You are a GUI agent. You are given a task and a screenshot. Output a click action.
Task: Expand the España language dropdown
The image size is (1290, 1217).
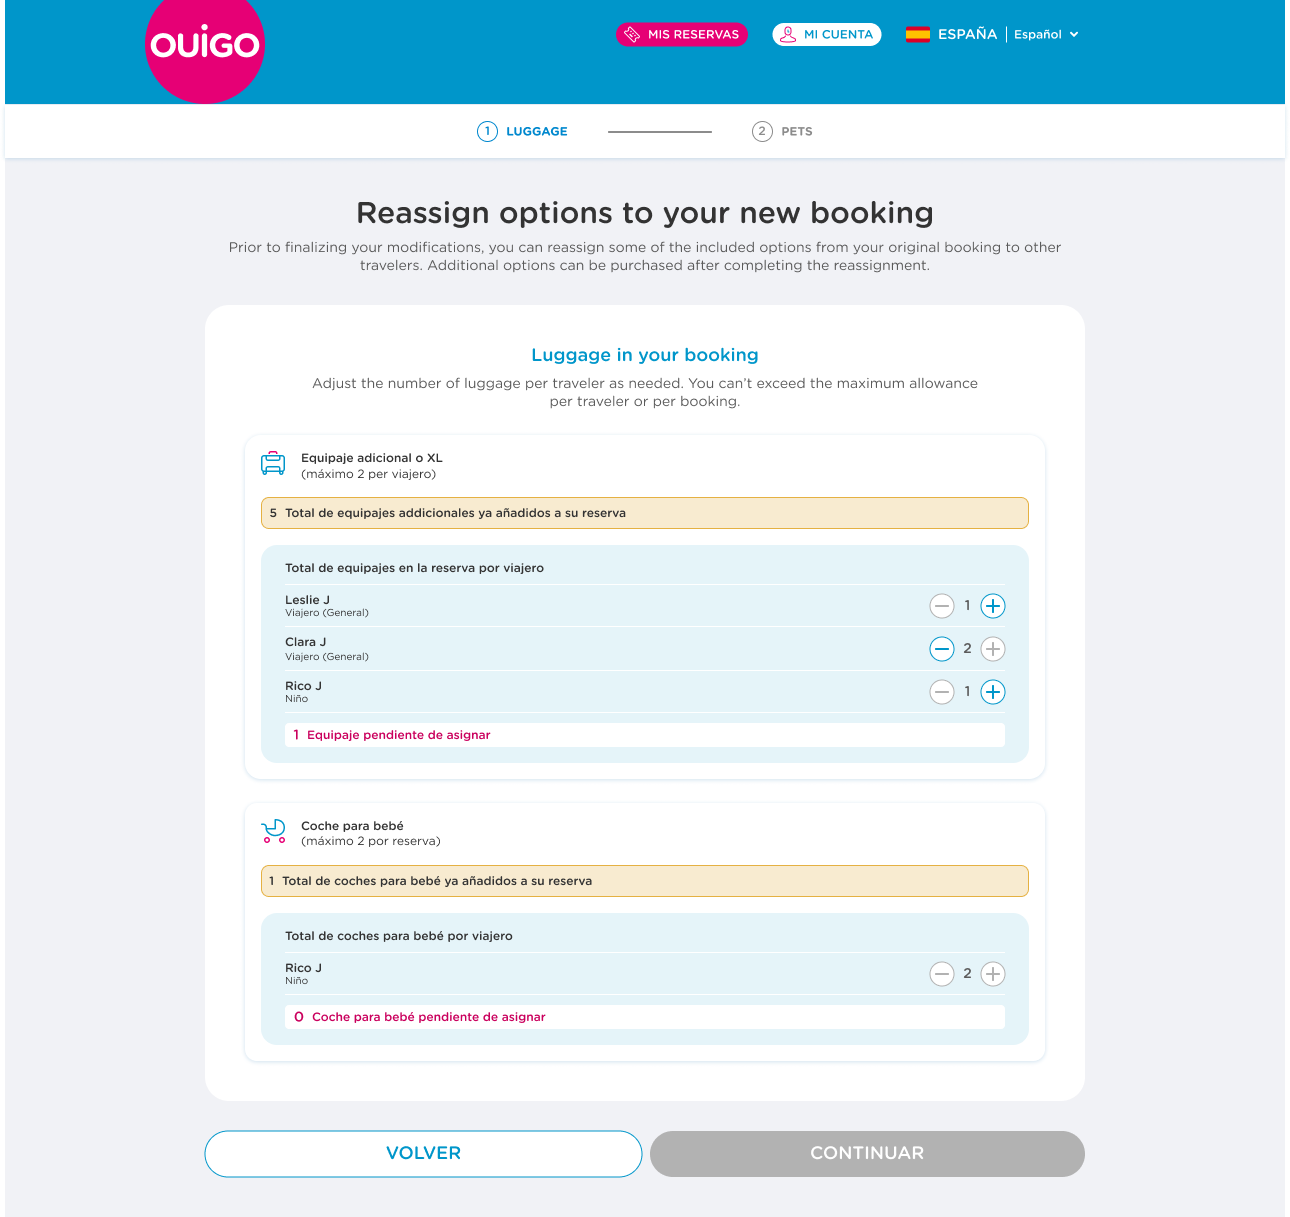992,34
